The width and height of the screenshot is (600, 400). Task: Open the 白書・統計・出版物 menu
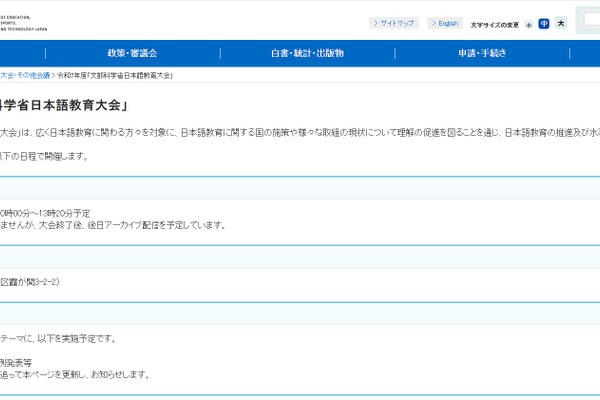pyautogui.click(x=307, y=53)
